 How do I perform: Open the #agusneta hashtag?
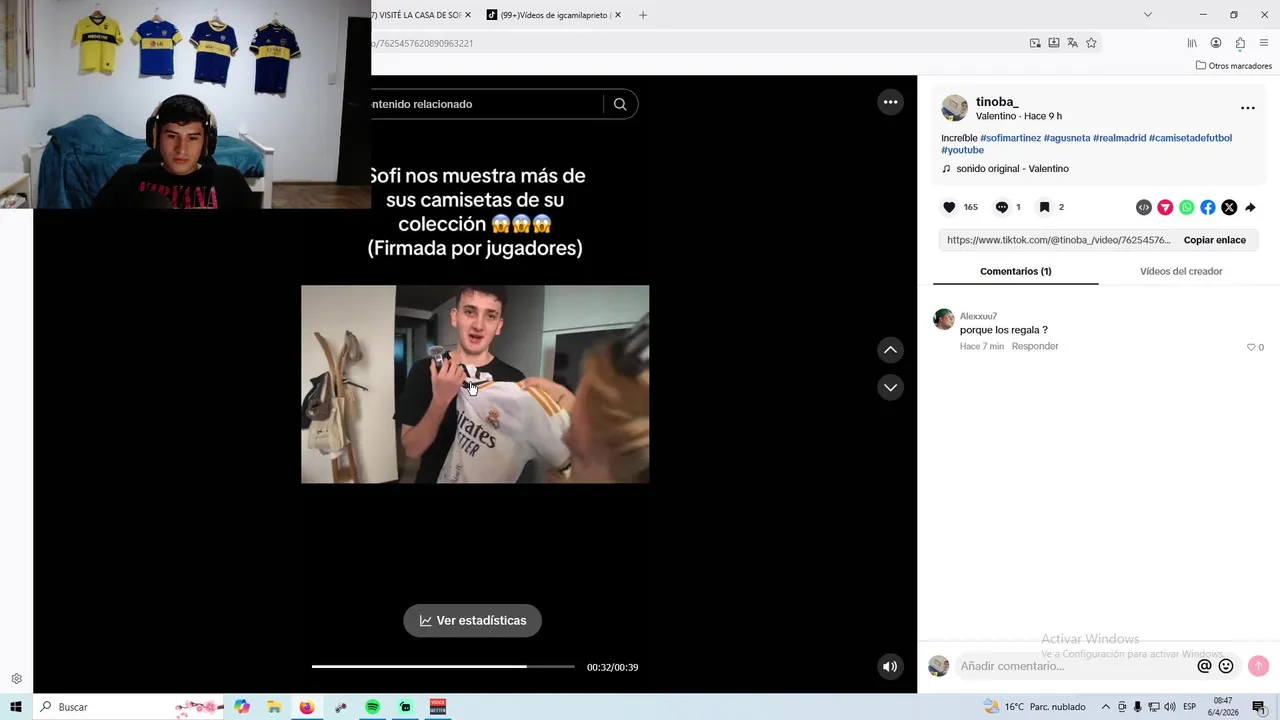(1066, 138)
